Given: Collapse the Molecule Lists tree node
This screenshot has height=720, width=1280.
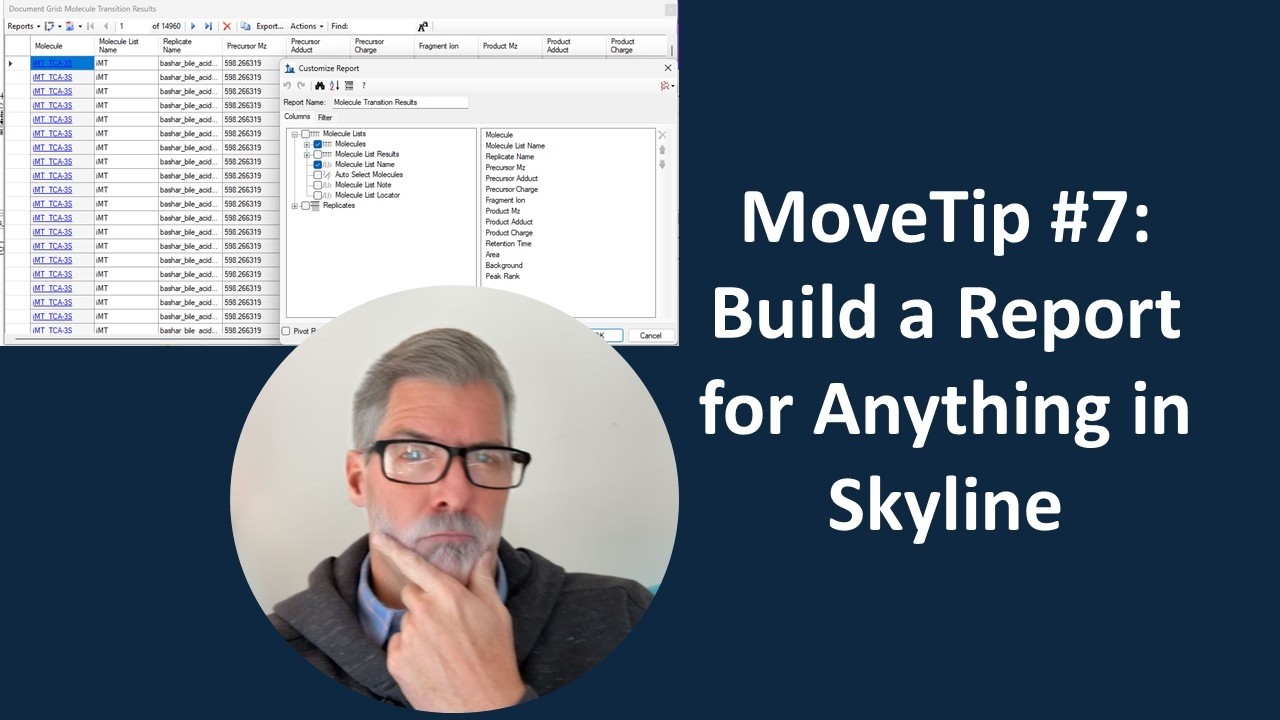Looking at the screenshot, I should click(295, 134).
